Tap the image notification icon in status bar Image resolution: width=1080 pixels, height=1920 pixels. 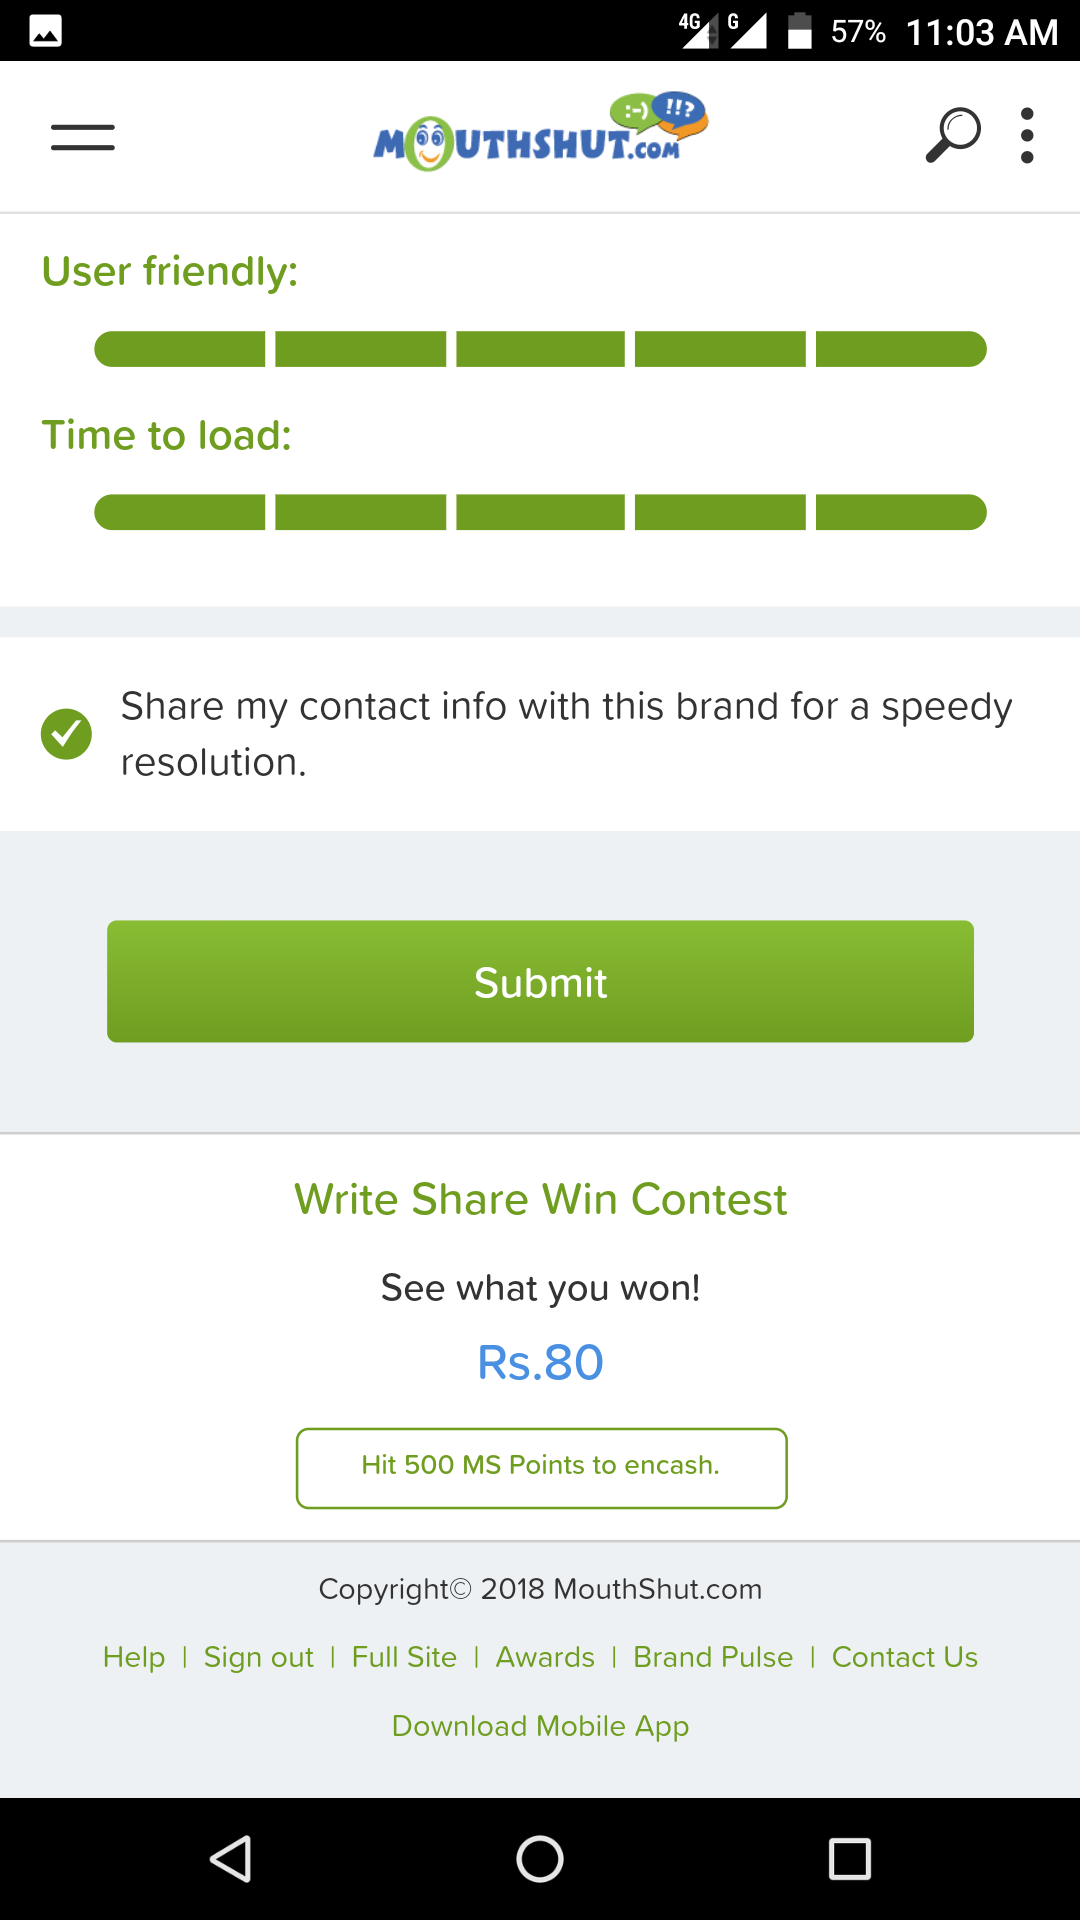pyautogui.click(x=45, y=31)
